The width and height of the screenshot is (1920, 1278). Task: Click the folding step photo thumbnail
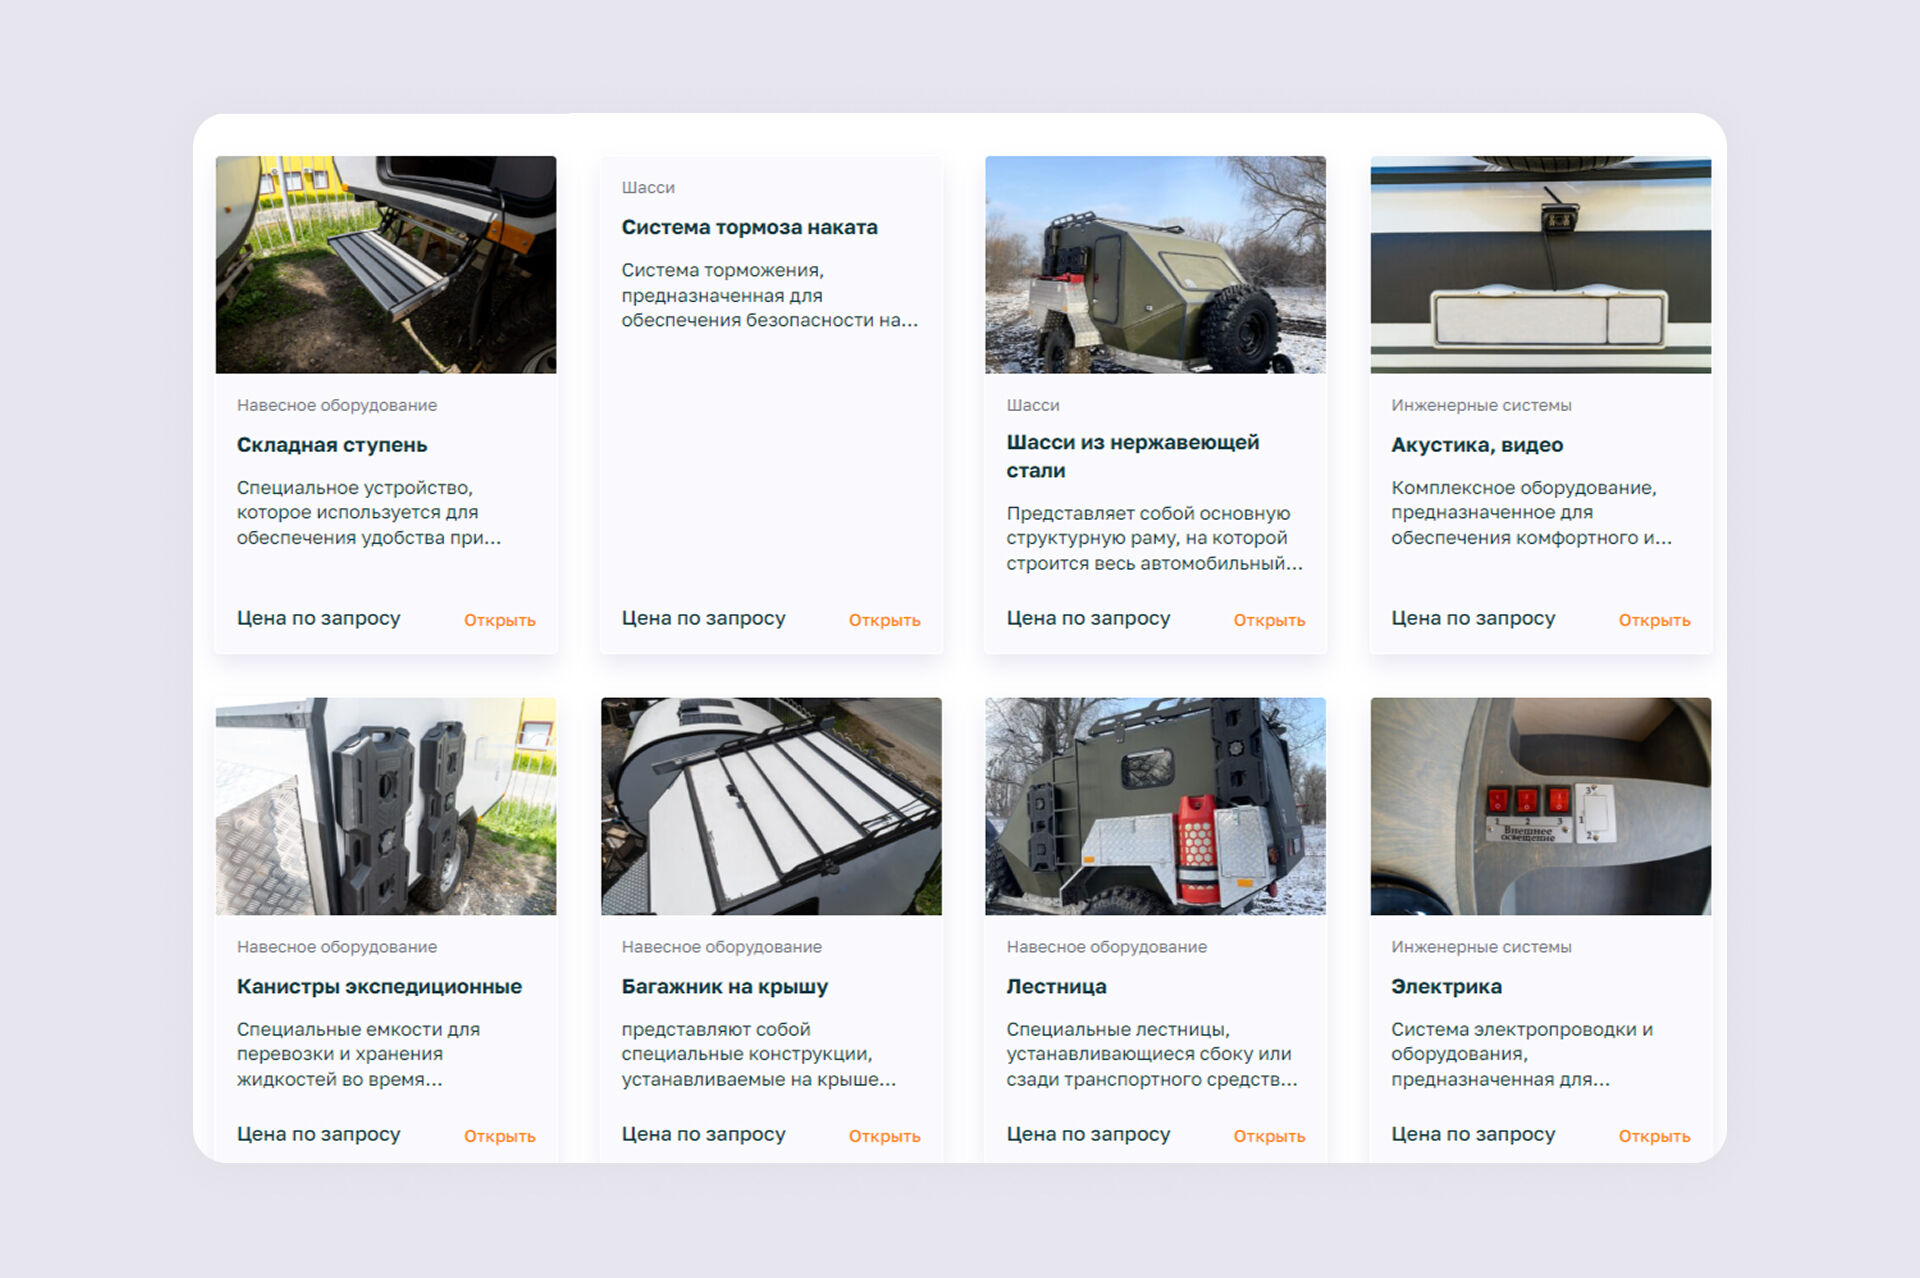pyautogui.click(x=386, y=265)
